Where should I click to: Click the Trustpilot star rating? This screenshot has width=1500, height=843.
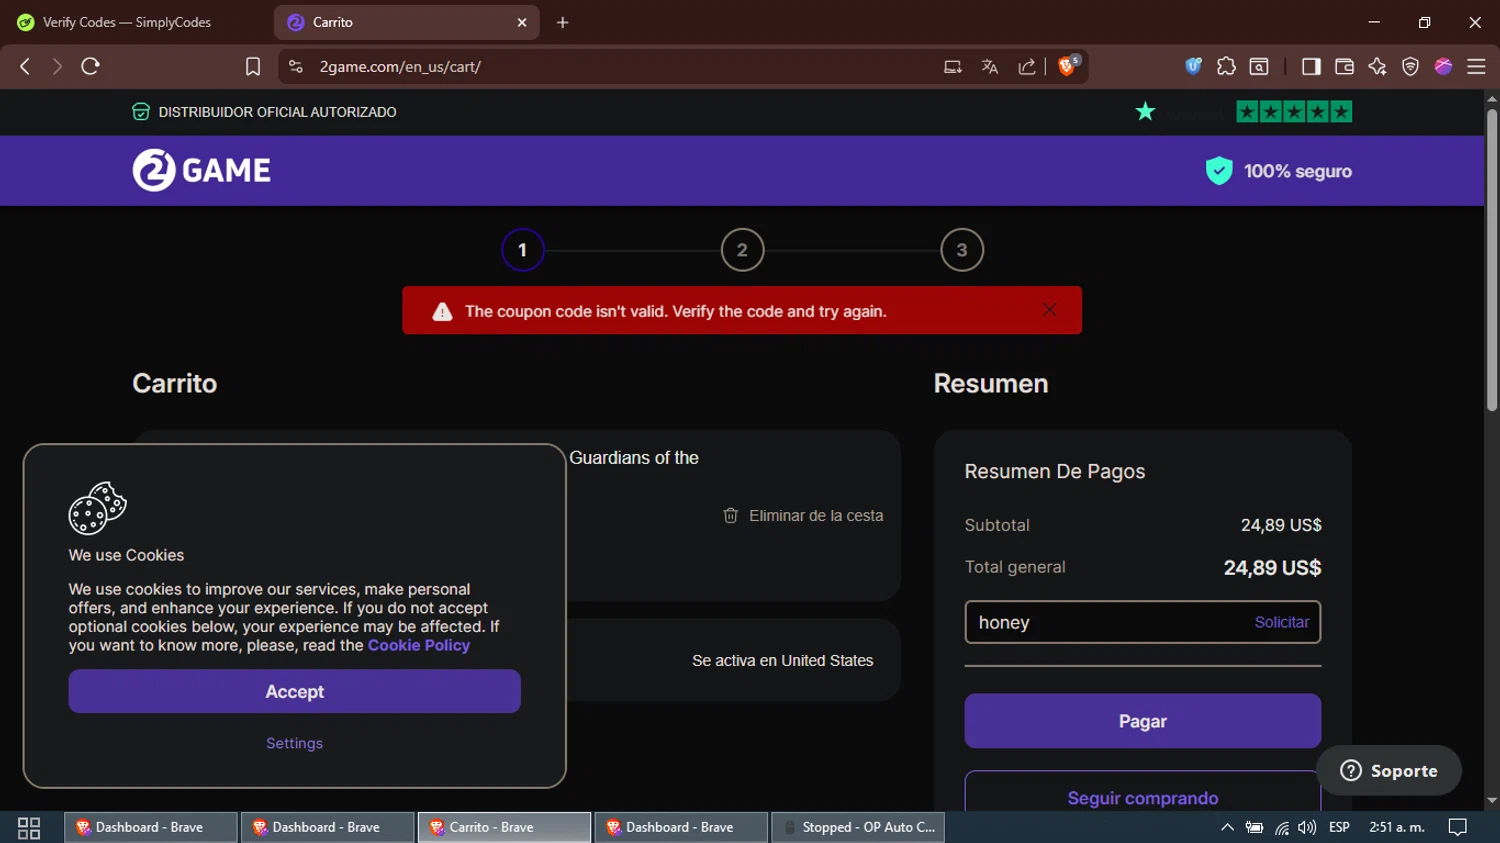pyautogui.click(x=1294, y=112)
